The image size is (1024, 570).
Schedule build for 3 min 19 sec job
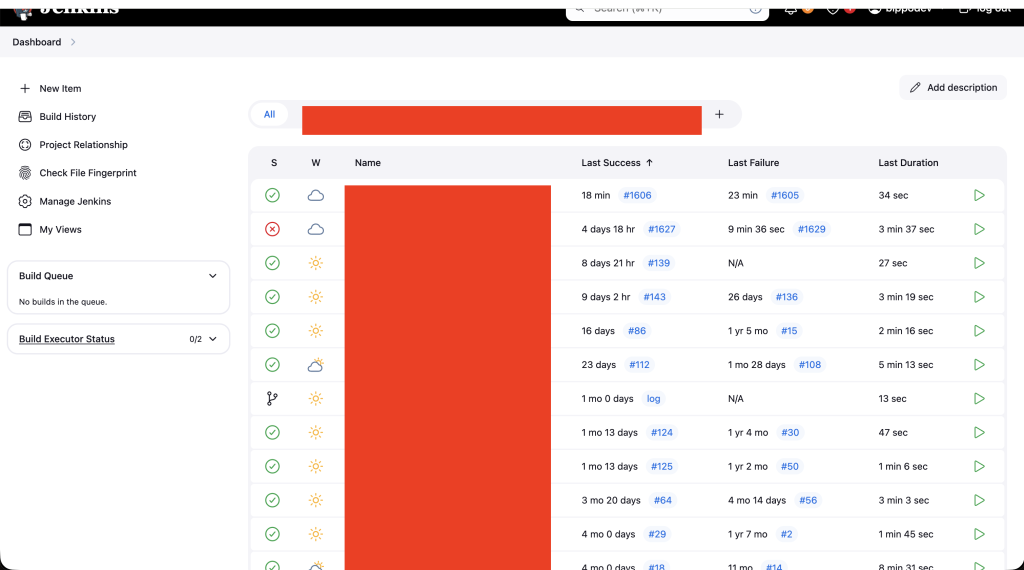click(979, 297)
